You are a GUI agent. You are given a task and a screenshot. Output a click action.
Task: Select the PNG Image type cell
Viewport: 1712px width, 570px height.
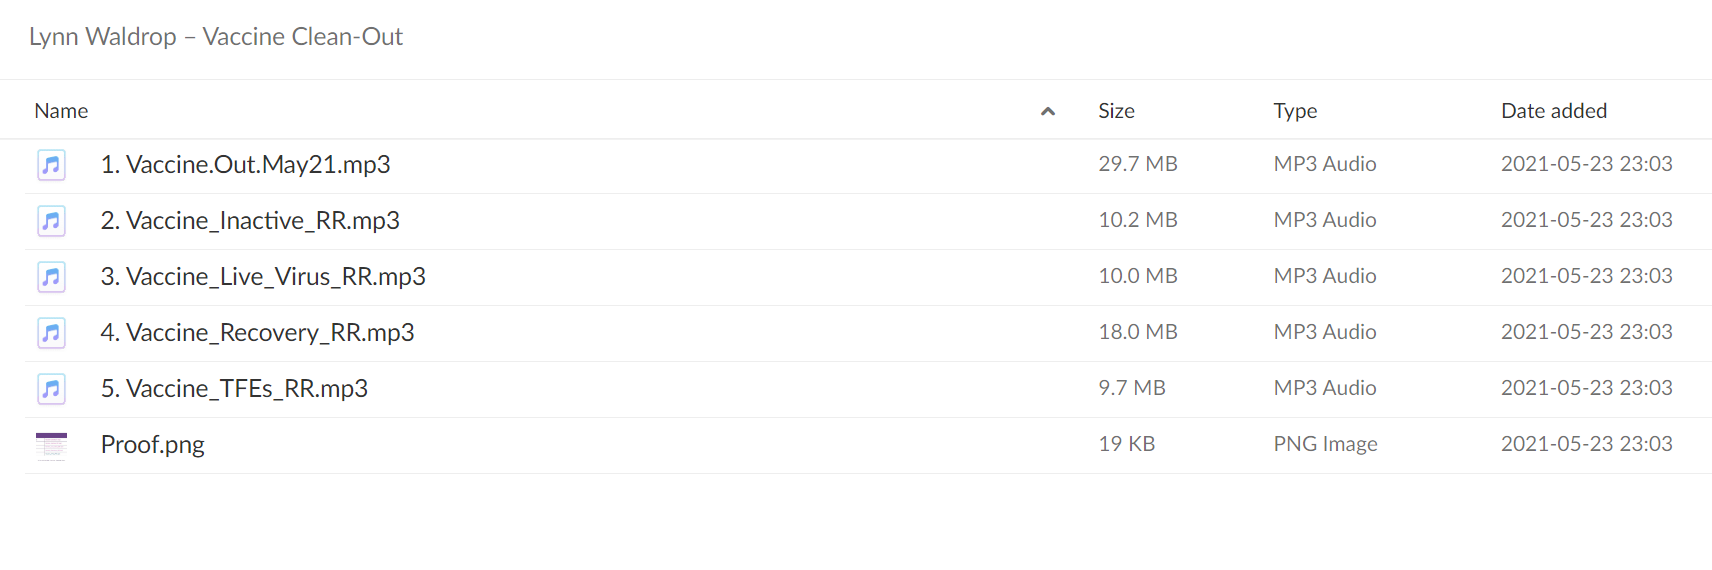point(1325,444)
